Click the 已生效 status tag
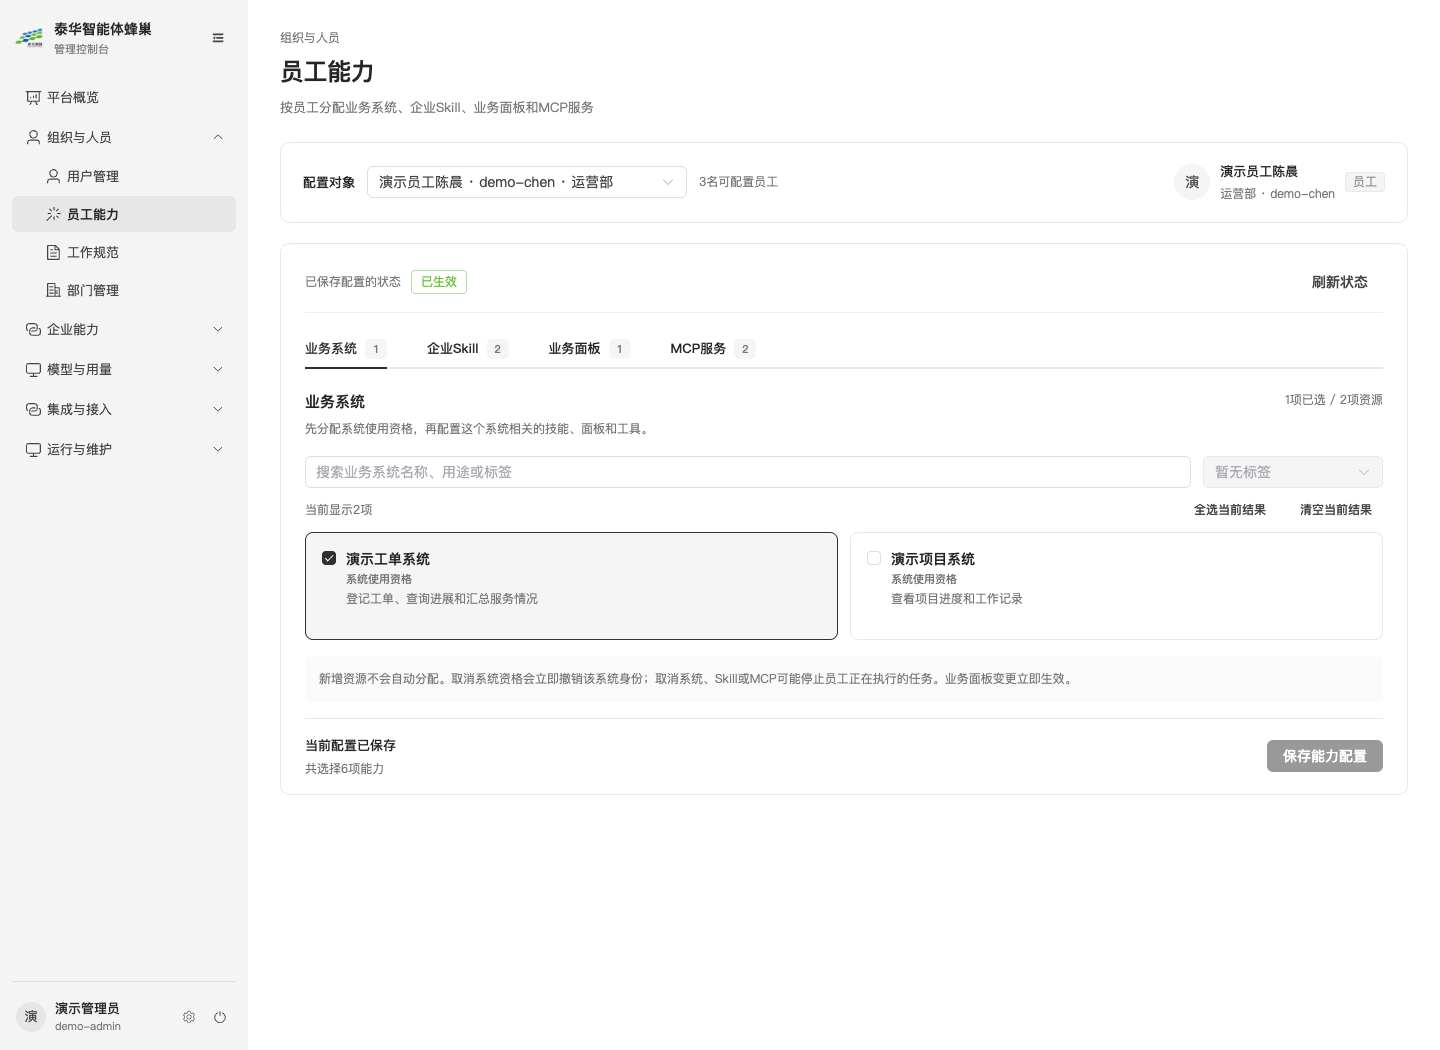This screenshot has width=1440, height=1050. (439, 282)
